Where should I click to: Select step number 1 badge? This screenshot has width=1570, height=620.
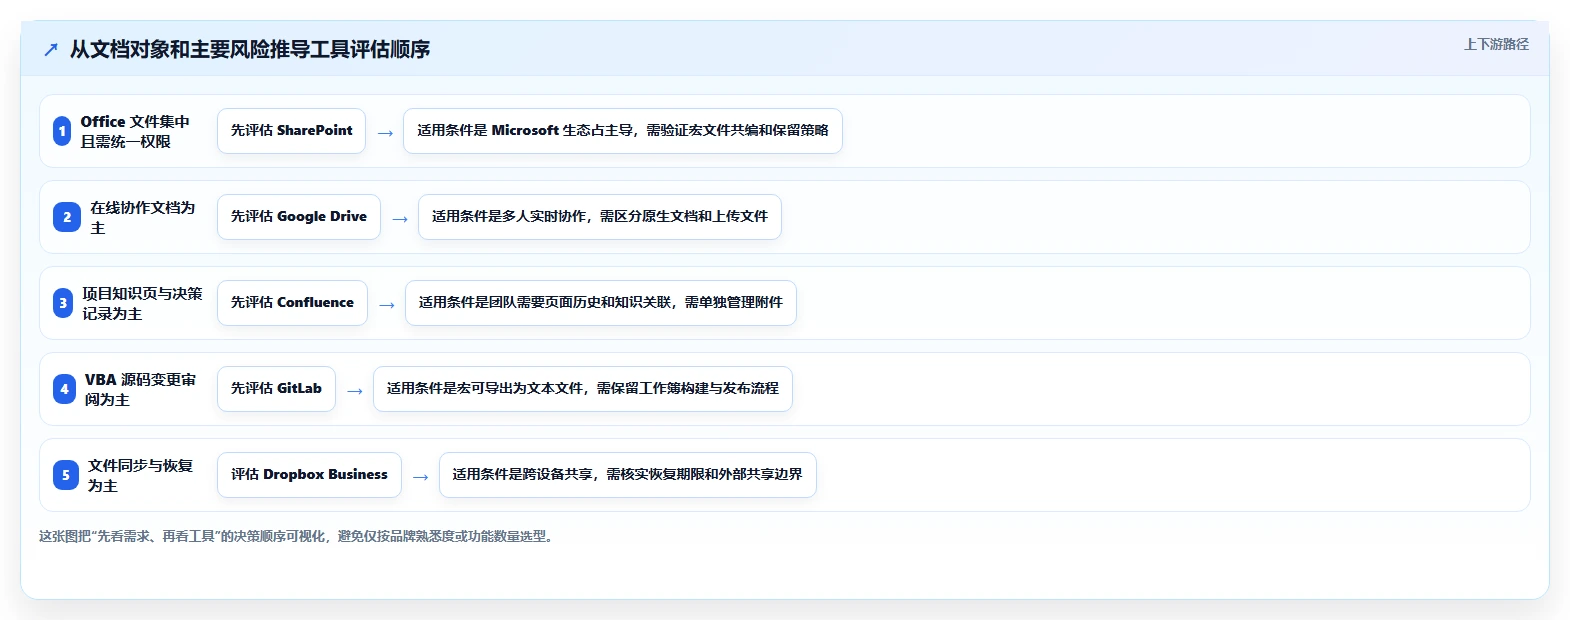click(62, 131)
